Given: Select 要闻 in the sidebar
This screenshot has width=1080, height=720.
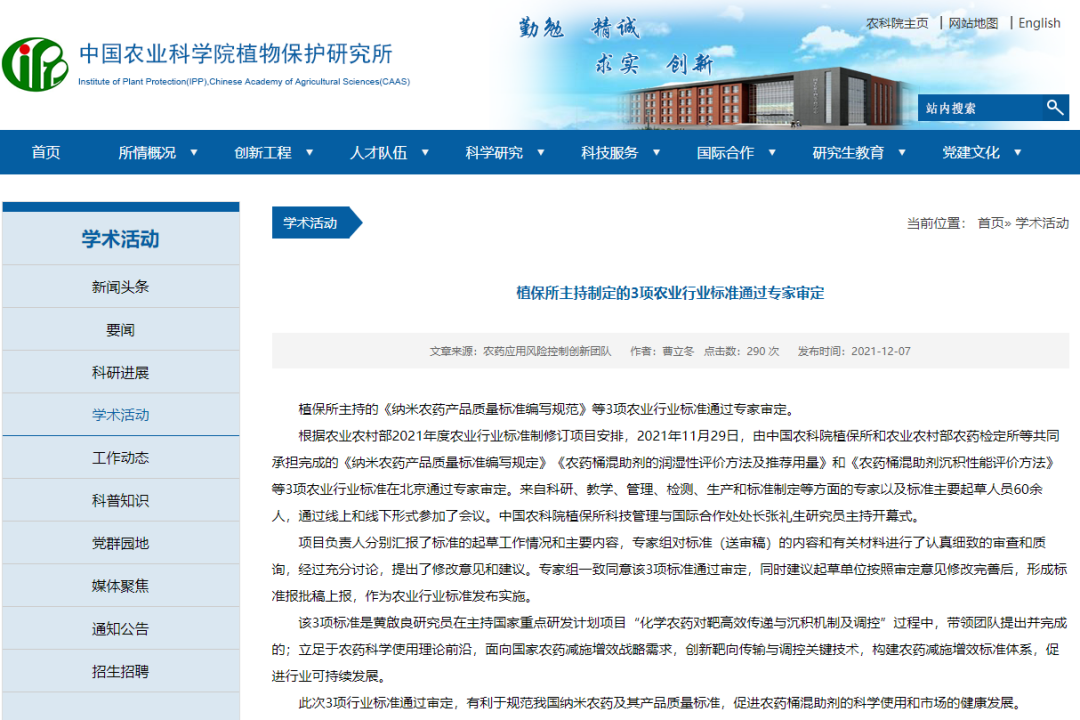Looking at the screenshot, I should click(121, 330).
